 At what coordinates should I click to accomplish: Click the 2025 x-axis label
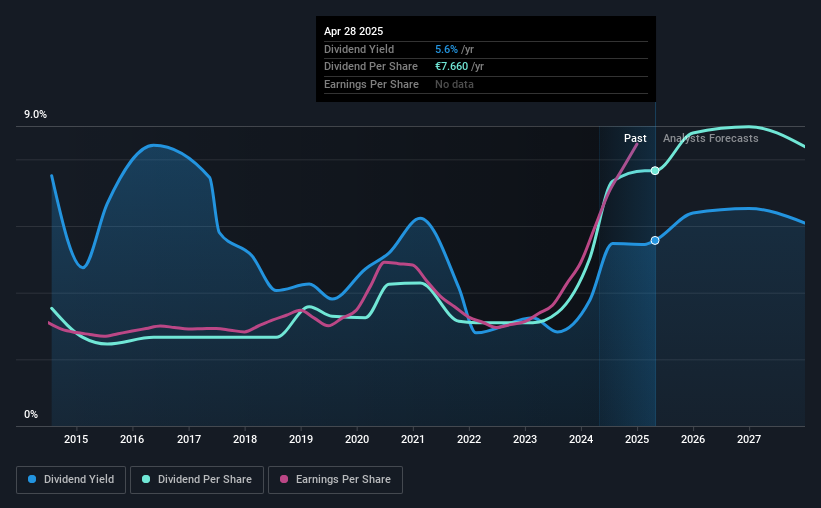click(637, 439)
